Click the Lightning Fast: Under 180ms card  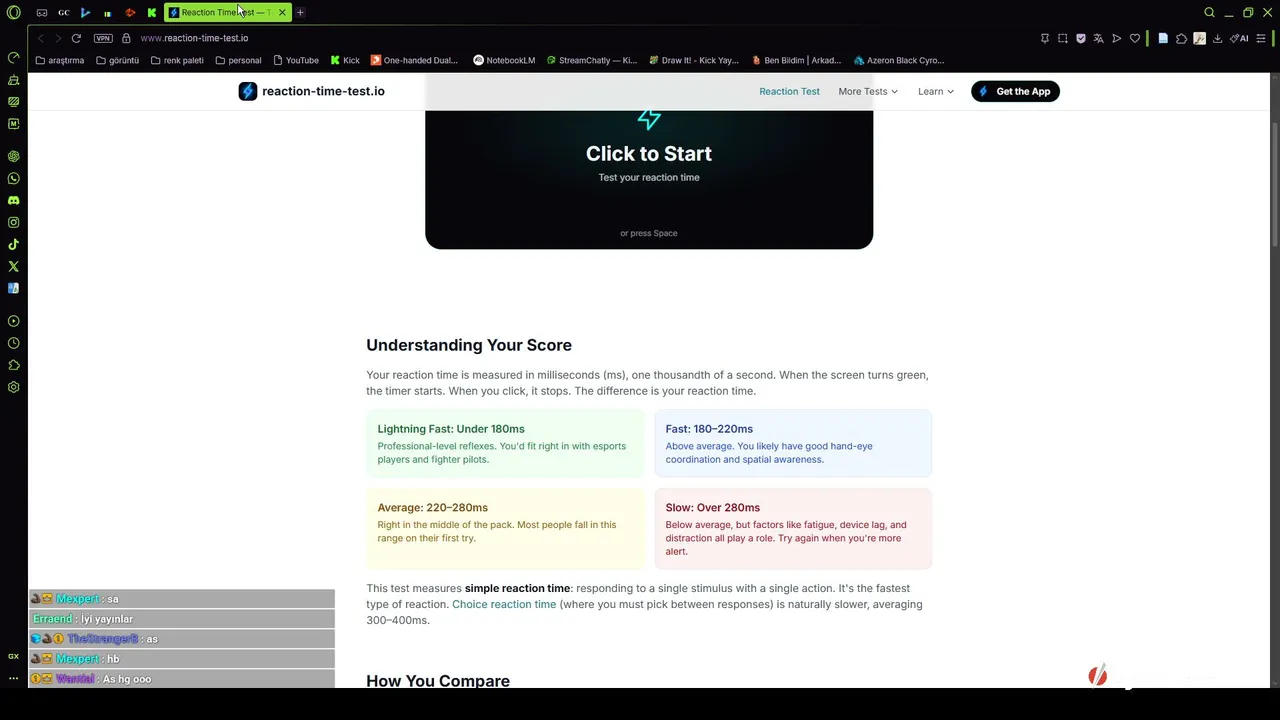click(x=505, y=443)
